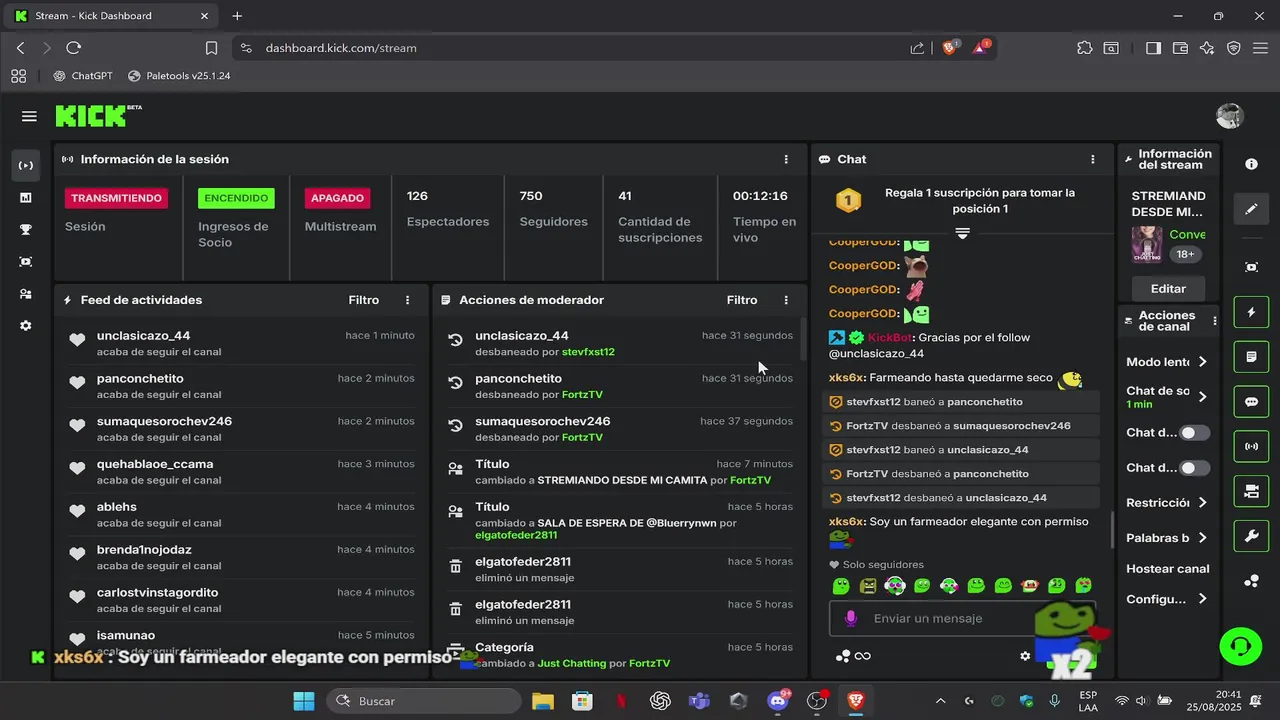Click the Acciones de moderador scrollbar
This screenshot has height=720, width=1280.
(803, 340)
